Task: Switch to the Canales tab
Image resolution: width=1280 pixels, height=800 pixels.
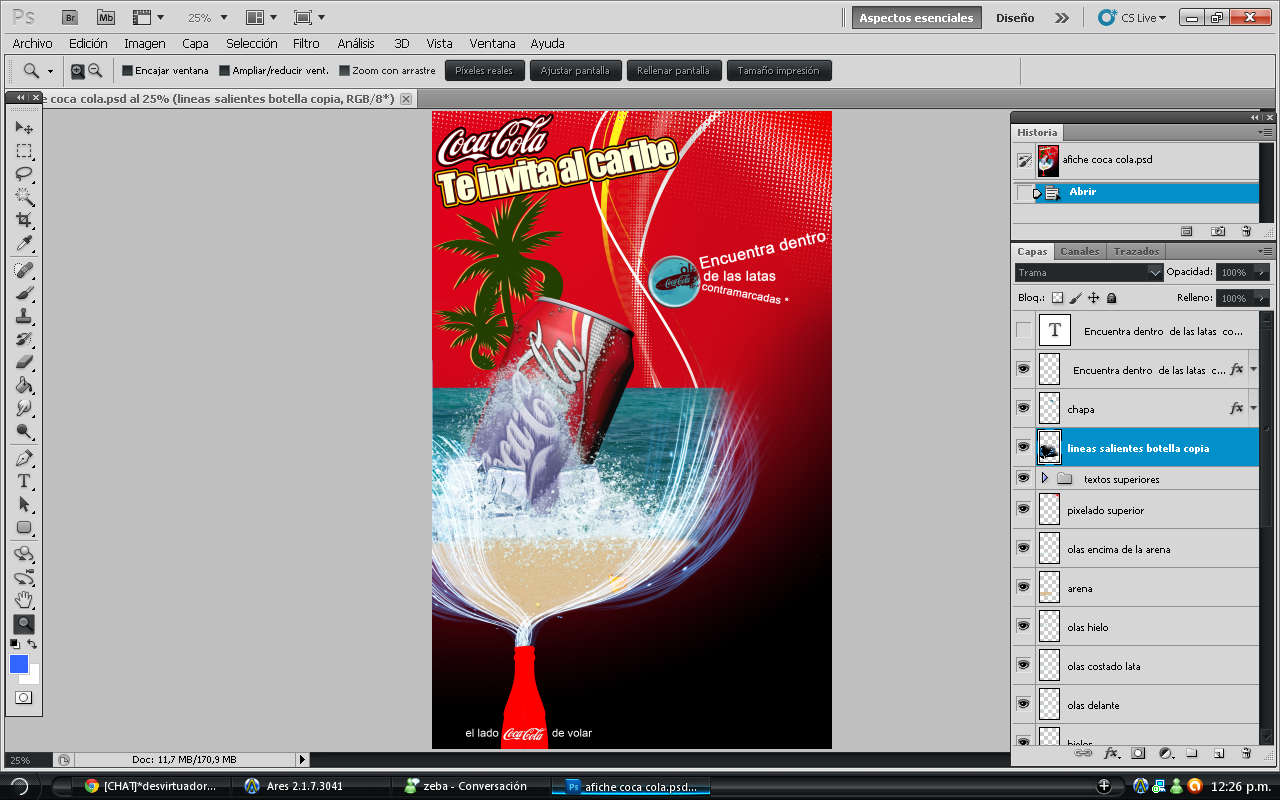Action: pos(1079,251)
